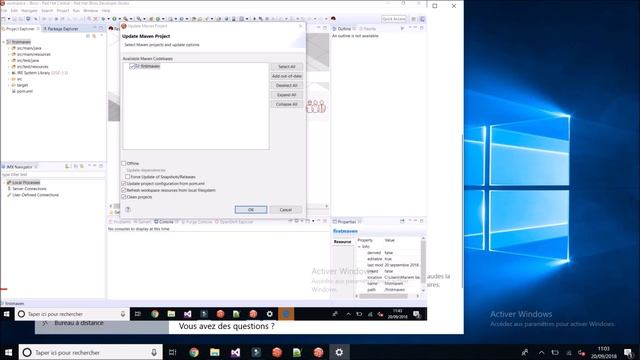
Task: Click Red Hat Central icon in toolbar
Action: tap(333, 19)
